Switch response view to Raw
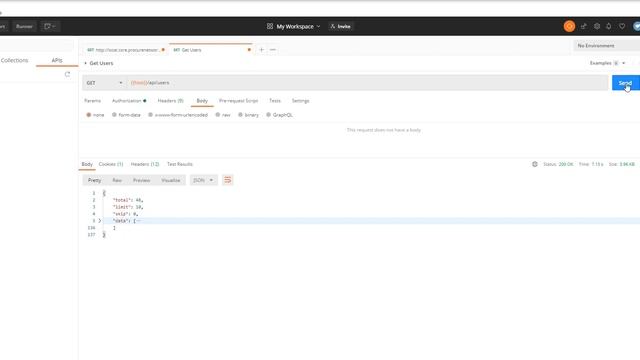 point(117,180)
